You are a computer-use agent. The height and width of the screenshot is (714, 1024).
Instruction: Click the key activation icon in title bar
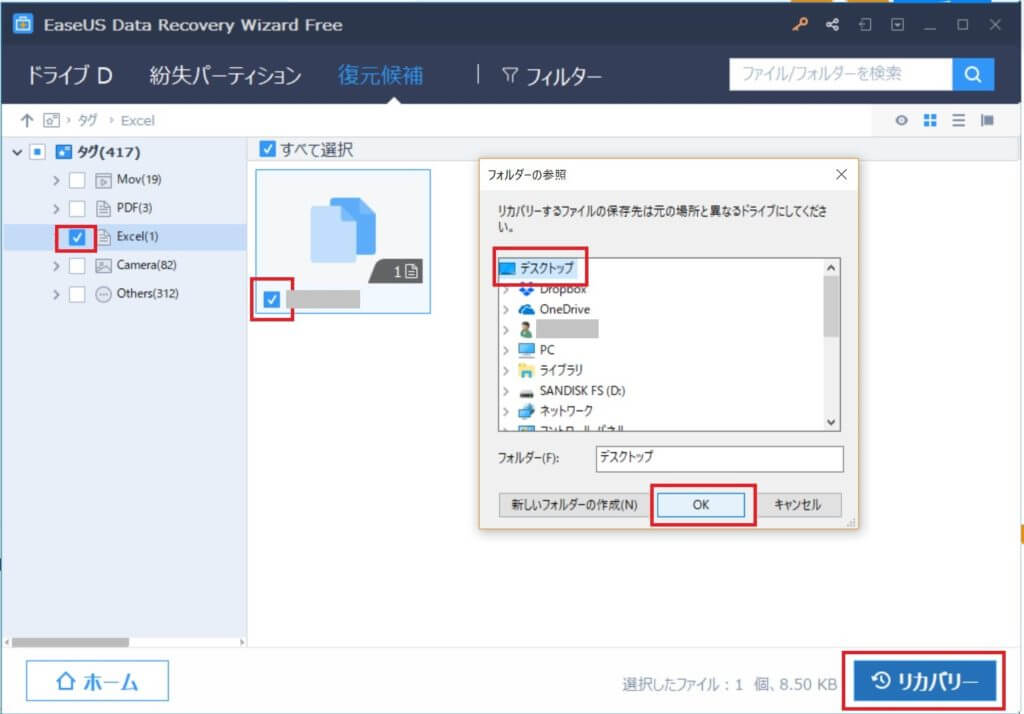[800, 24]
